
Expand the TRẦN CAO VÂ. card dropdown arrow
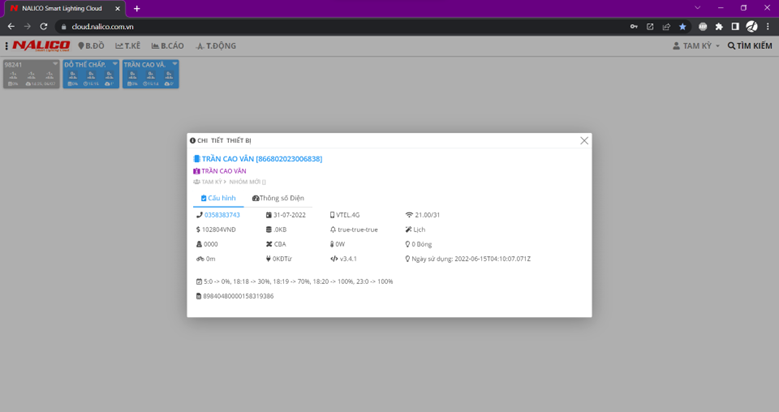coord(174,64)
